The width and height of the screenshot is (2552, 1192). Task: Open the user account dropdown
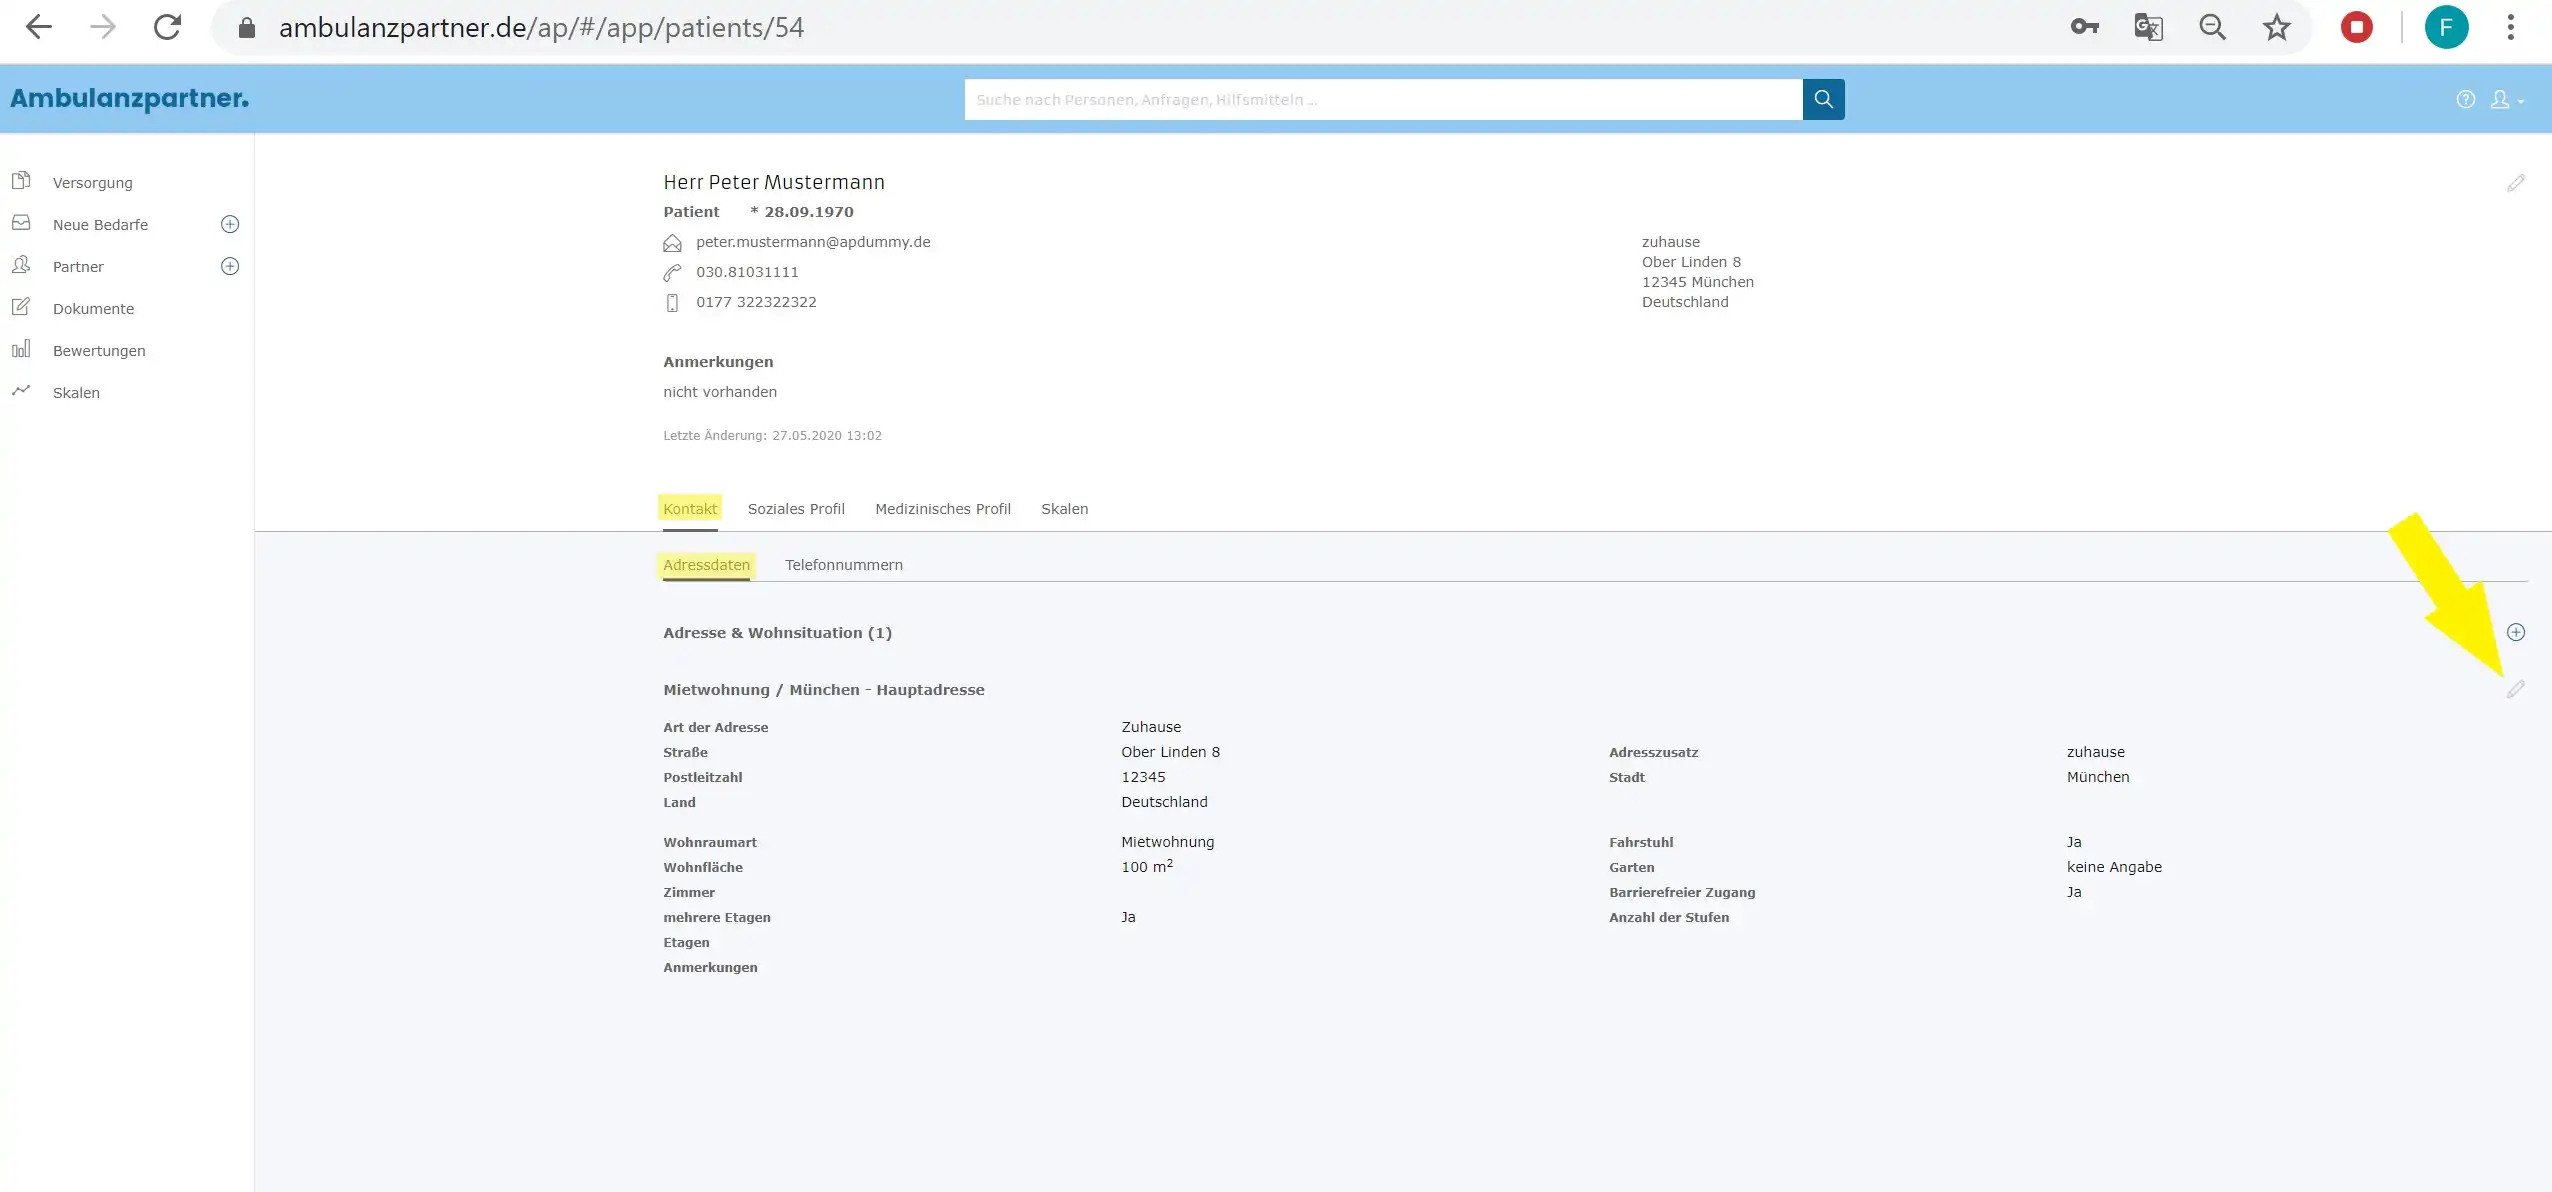[2506, 99]
